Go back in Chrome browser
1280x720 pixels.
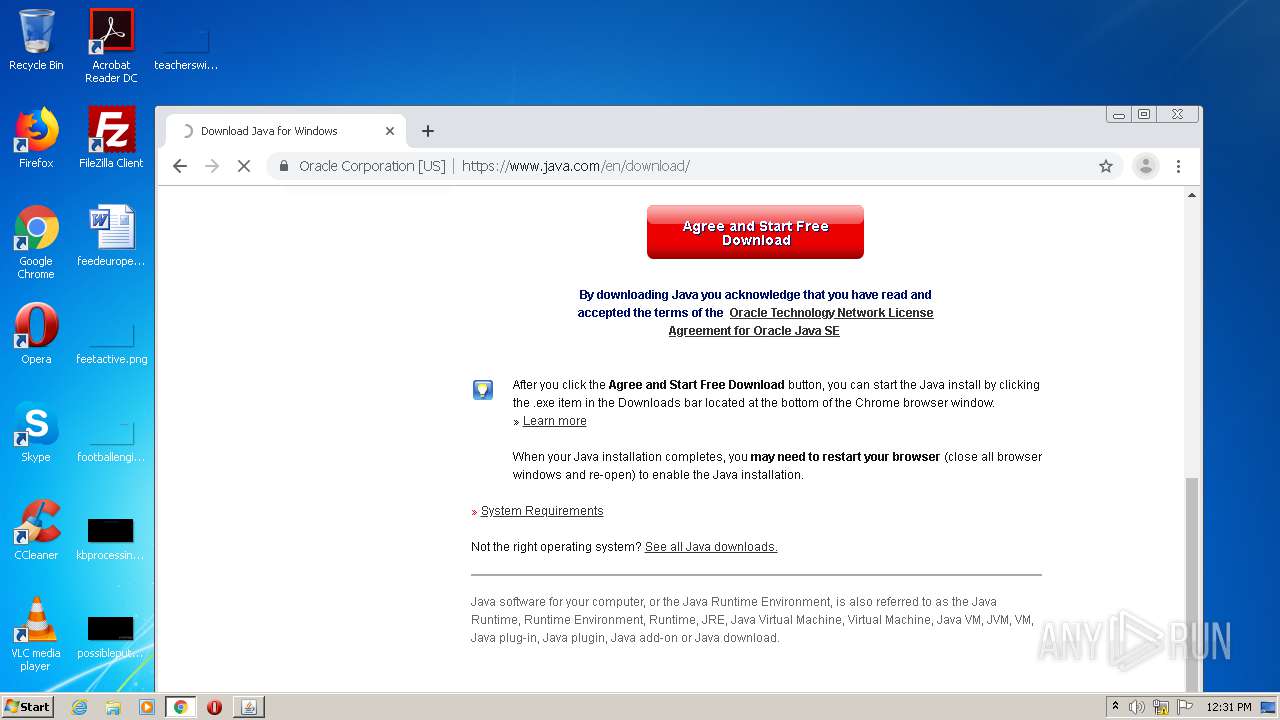[180, 166]
